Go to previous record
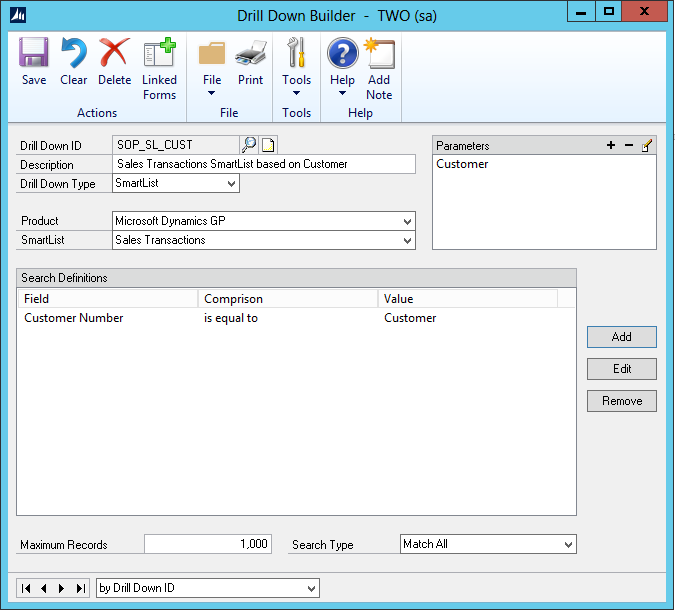 click(43, 588)
